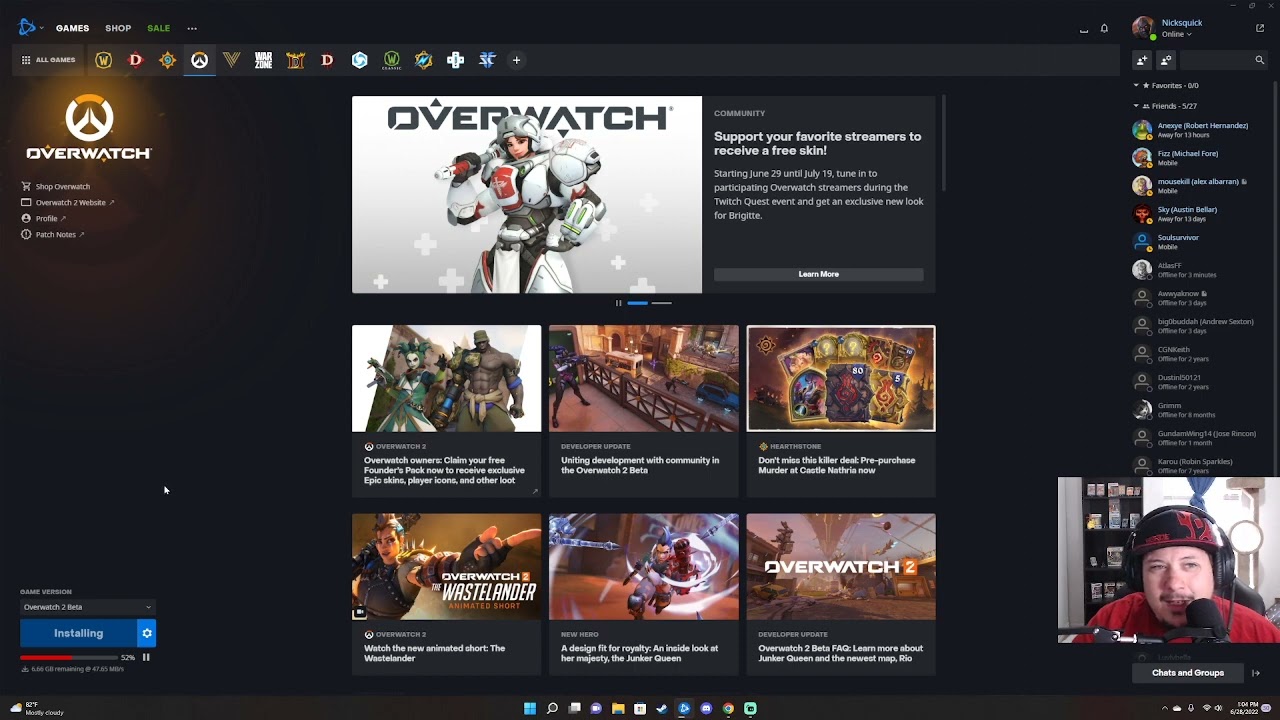This screenshot has height=720, width=1280.
Task: Open Patch Notes link
Action: tap(53, 234)
